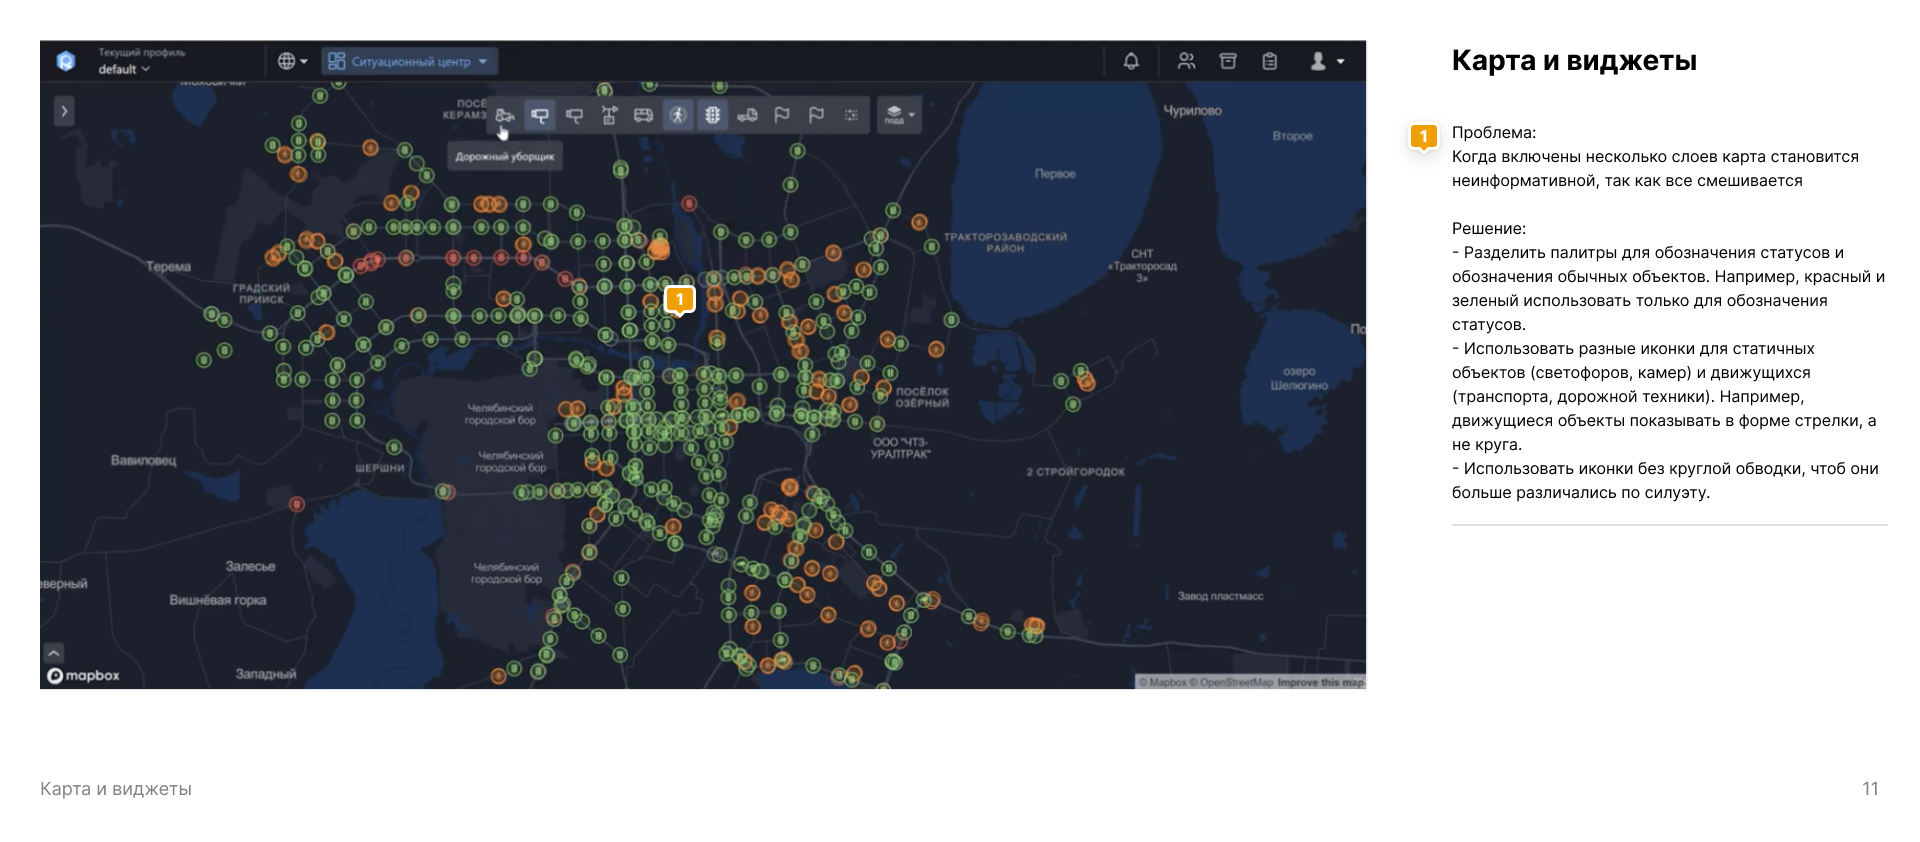Toggle the weather station layer icon
This screenshot has height=842, width=1920.
click(609, 116)
